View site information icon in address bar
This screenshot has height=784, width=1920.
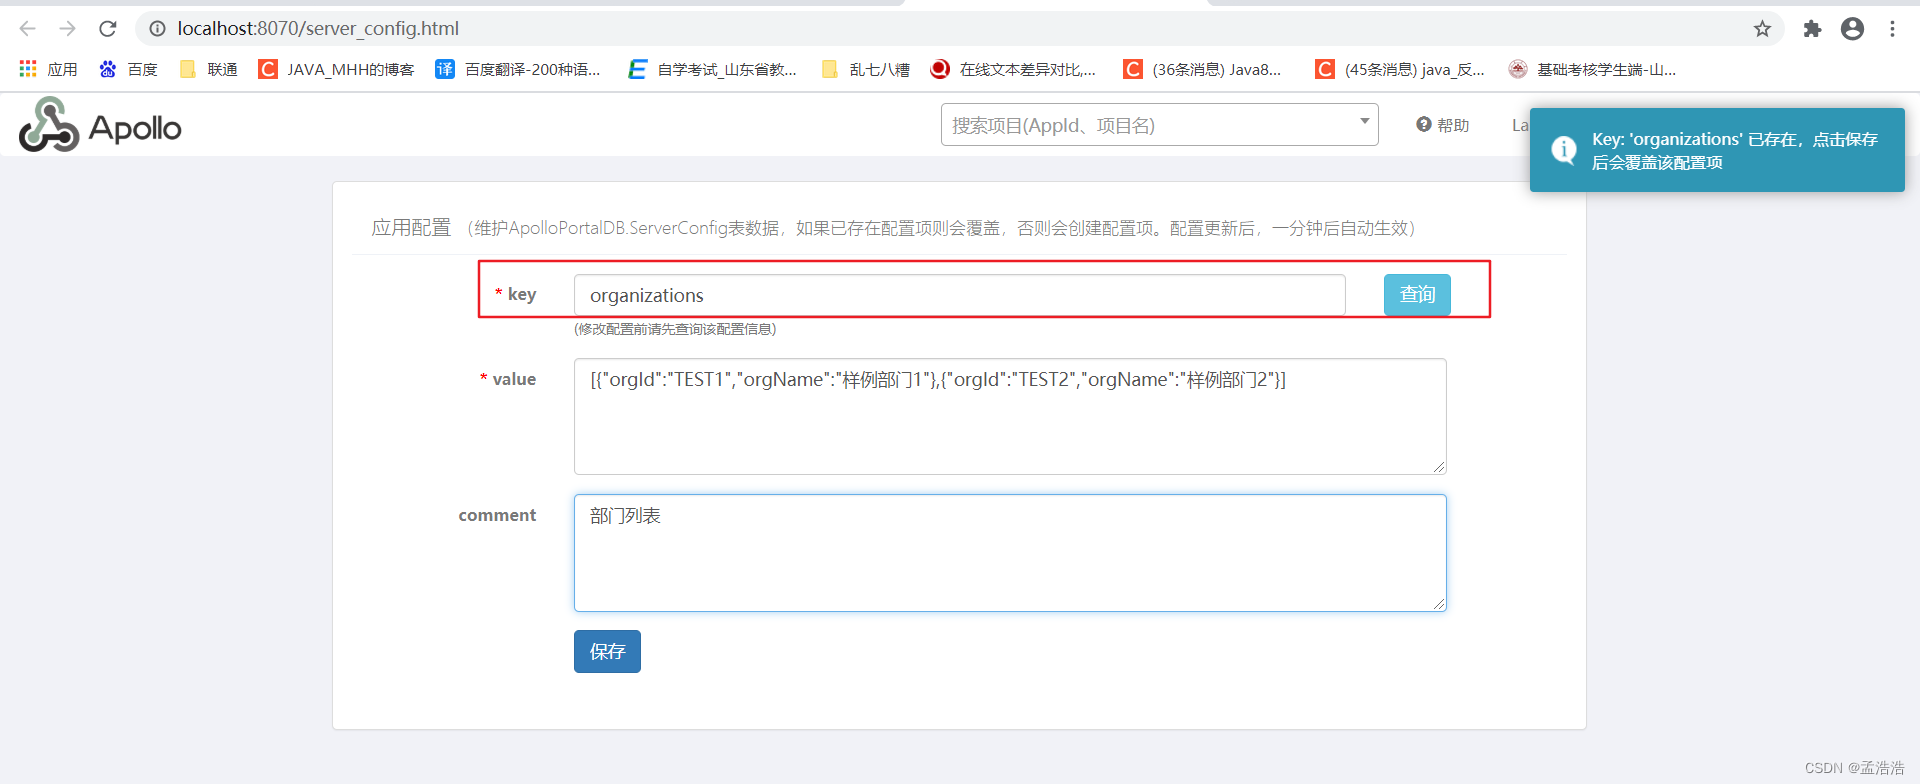point(157,29)
